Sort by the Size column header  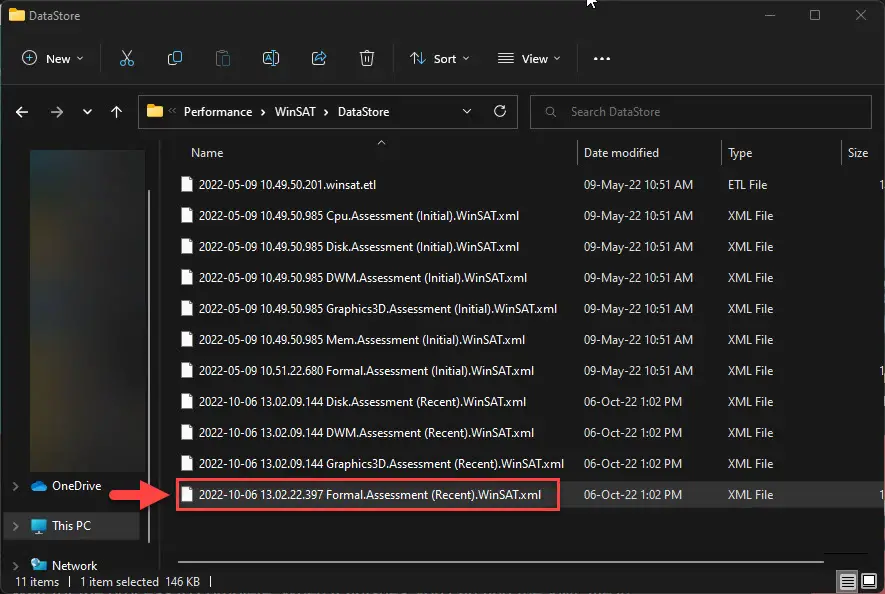pyautogui.click(x=857, y=153)
